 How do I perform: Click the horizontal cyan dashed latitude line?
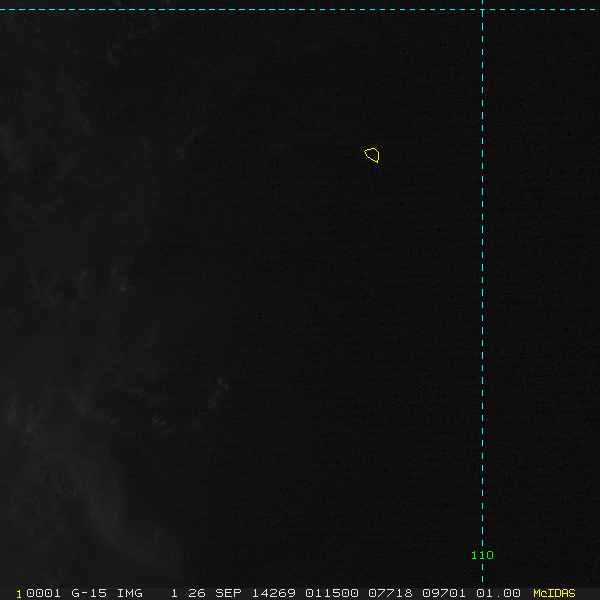click(300, 10)
